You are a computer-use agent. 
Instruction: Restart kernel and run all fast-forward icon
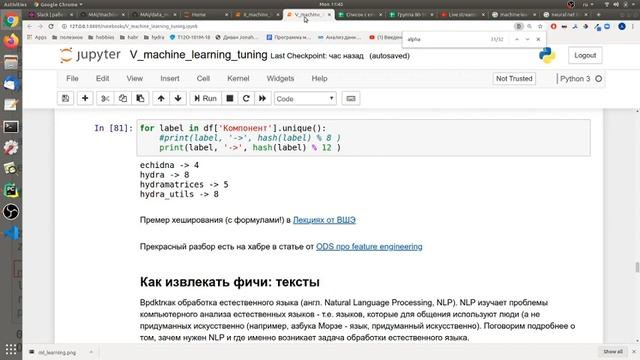click(262, 98)
